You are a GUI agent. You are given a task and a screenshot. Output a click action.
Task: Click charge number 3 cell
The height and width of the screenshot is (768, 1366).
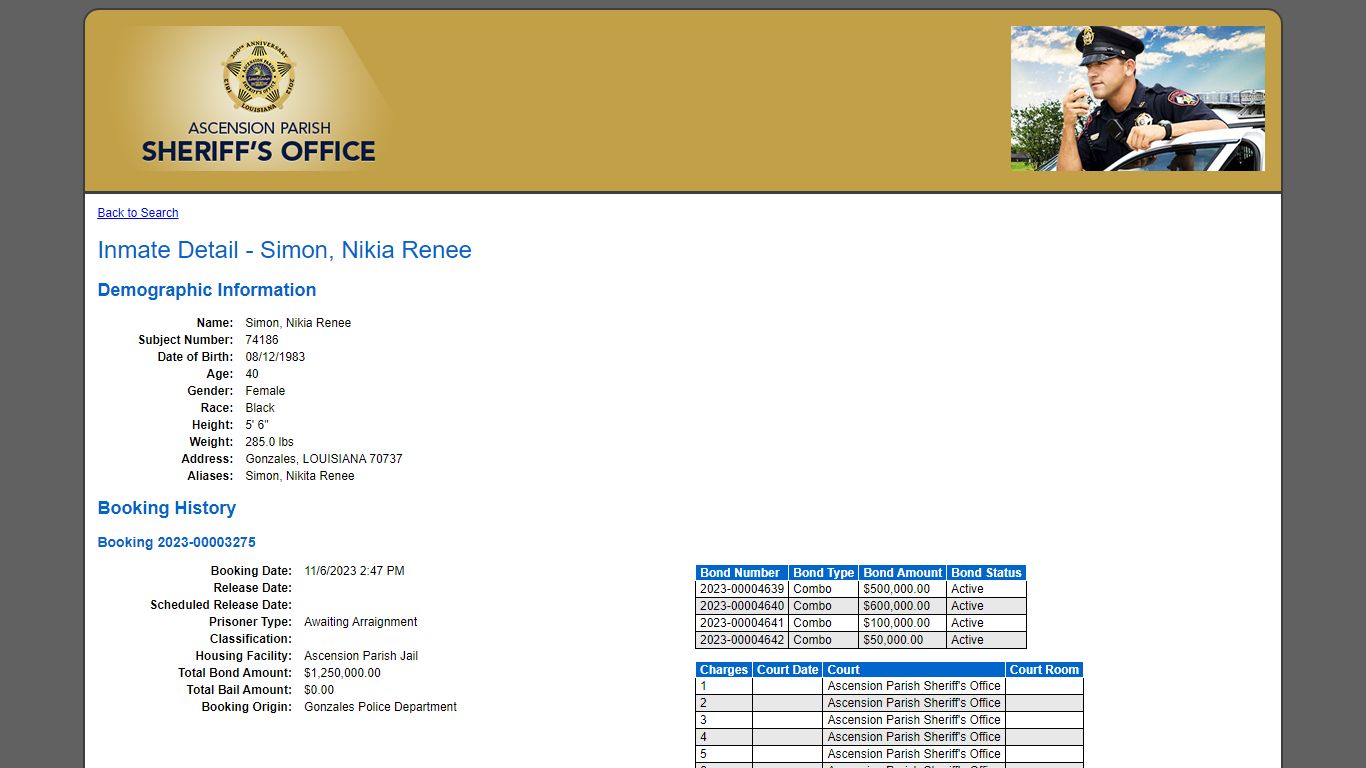click(724, 720)
